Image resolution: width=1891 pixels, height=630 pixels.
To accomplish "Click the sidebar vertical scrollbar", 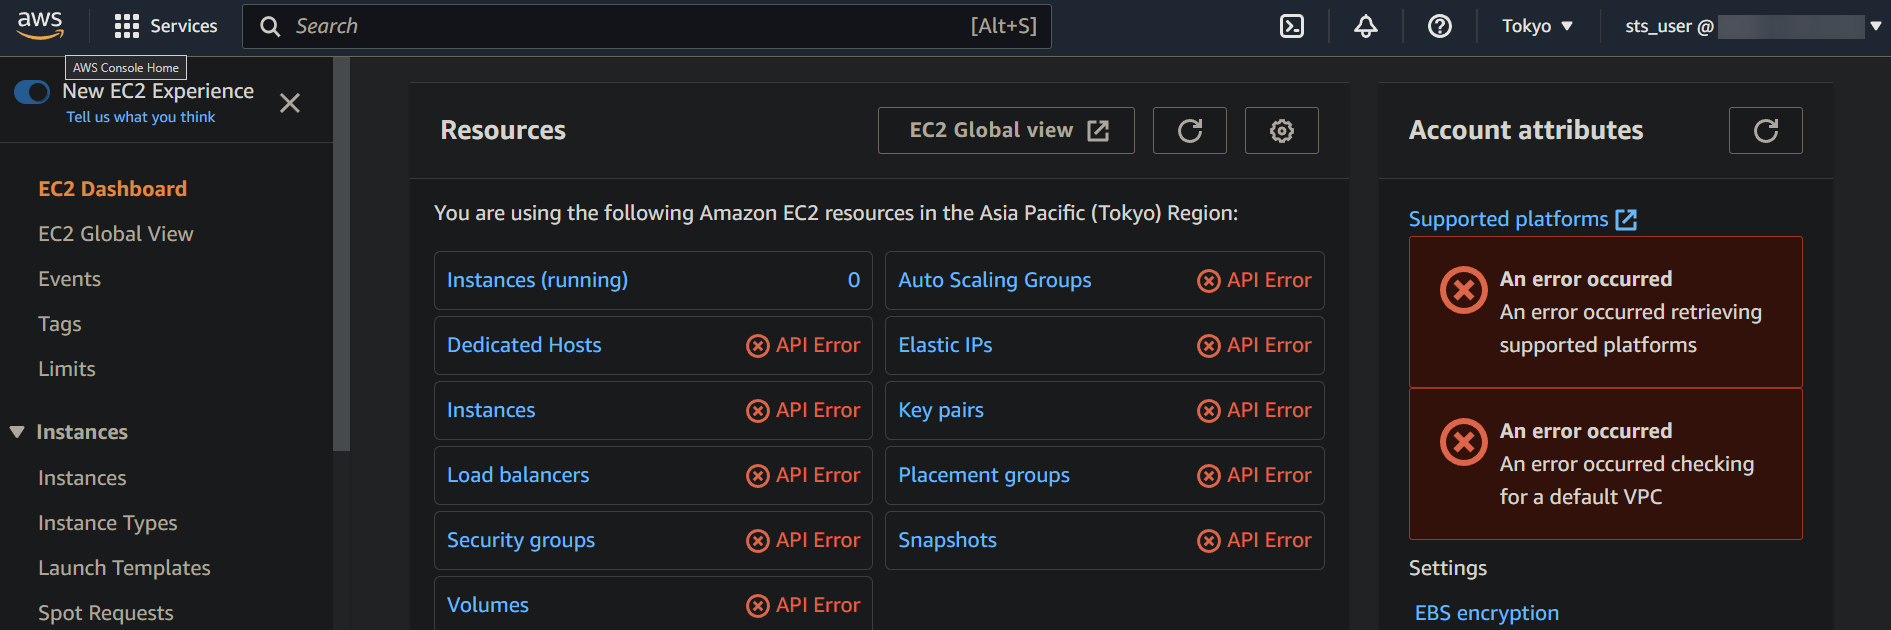I will pos(341,255).
